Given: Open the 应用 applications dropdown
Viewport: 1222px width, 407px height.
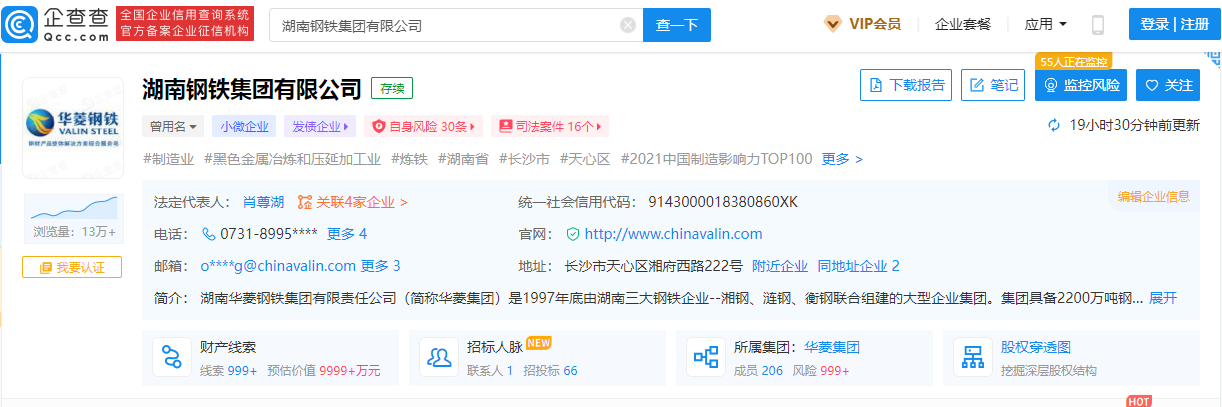Looking at the screenshot, I should coord(1046,24).
